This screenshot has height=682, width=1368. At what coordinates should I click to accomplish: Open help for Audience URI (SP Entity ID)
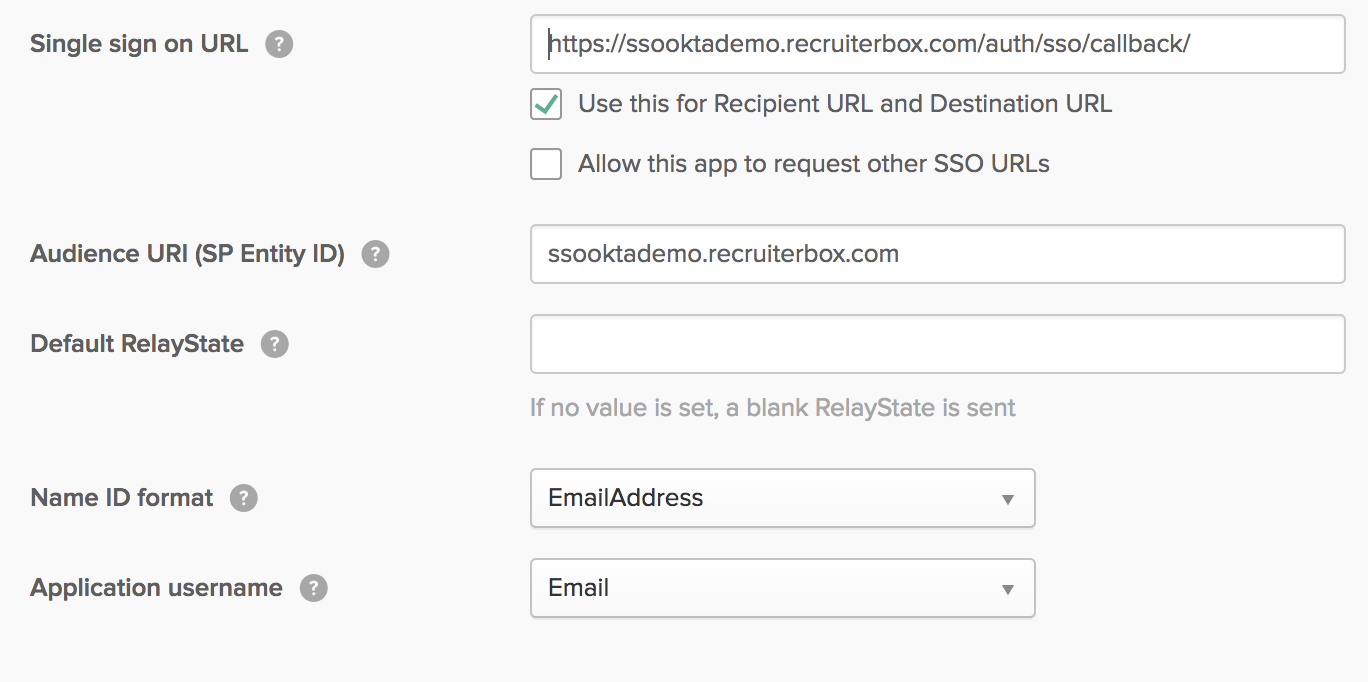coord(375,254)
